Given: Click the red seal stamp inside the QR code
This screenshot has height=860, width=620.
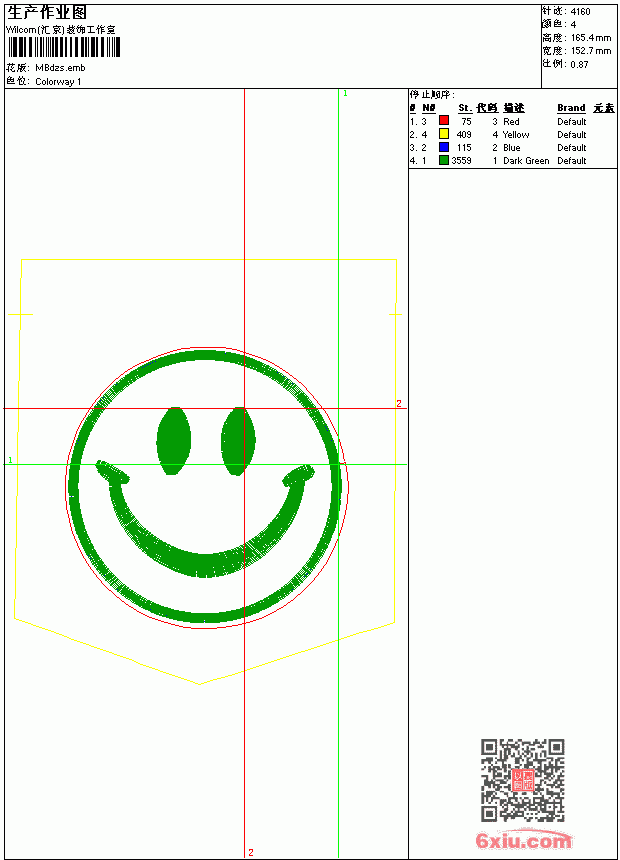Looking at the screenshot, I should tap(523, 780).
